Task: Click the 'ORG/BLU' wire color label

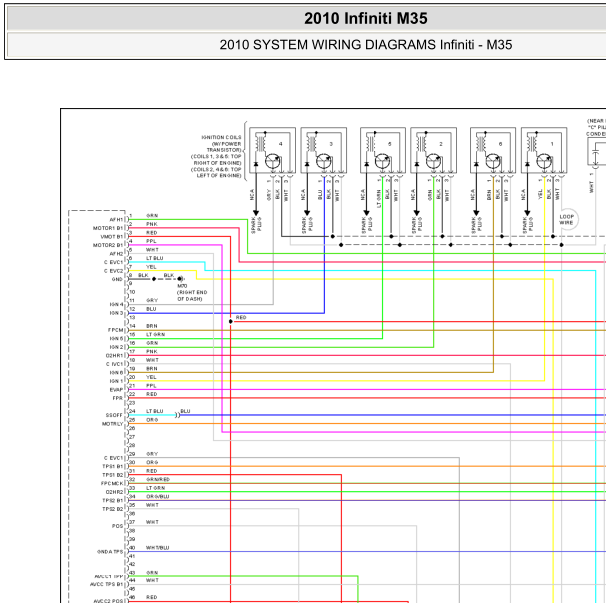Action: [x=158, y=496]
